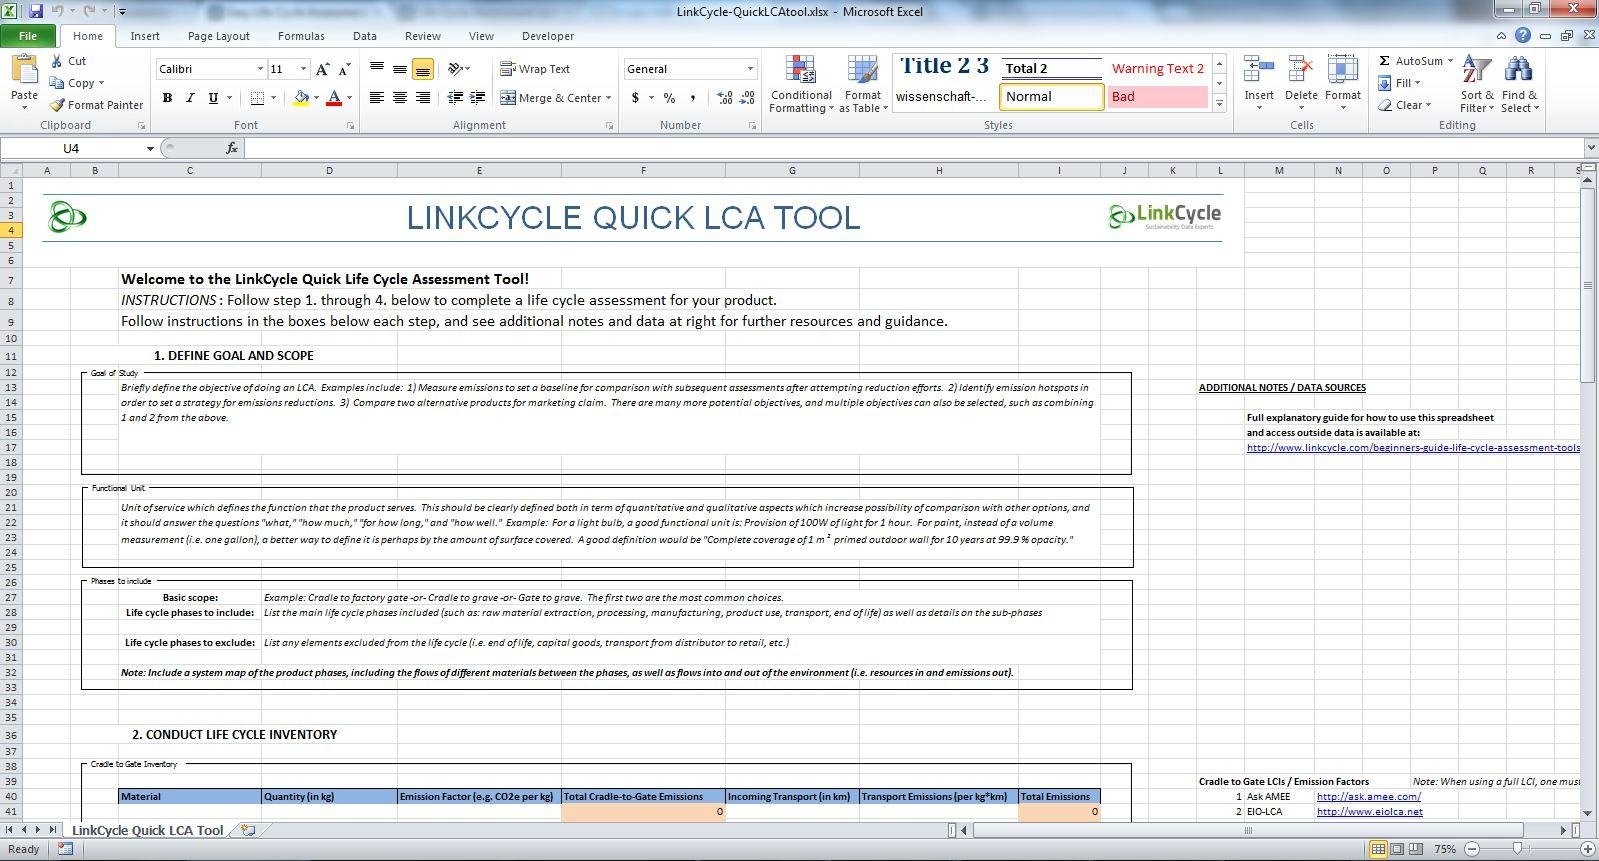1599x861 pixels.
Task: Open the ask.amee.com link
Action: [1369, 797]
